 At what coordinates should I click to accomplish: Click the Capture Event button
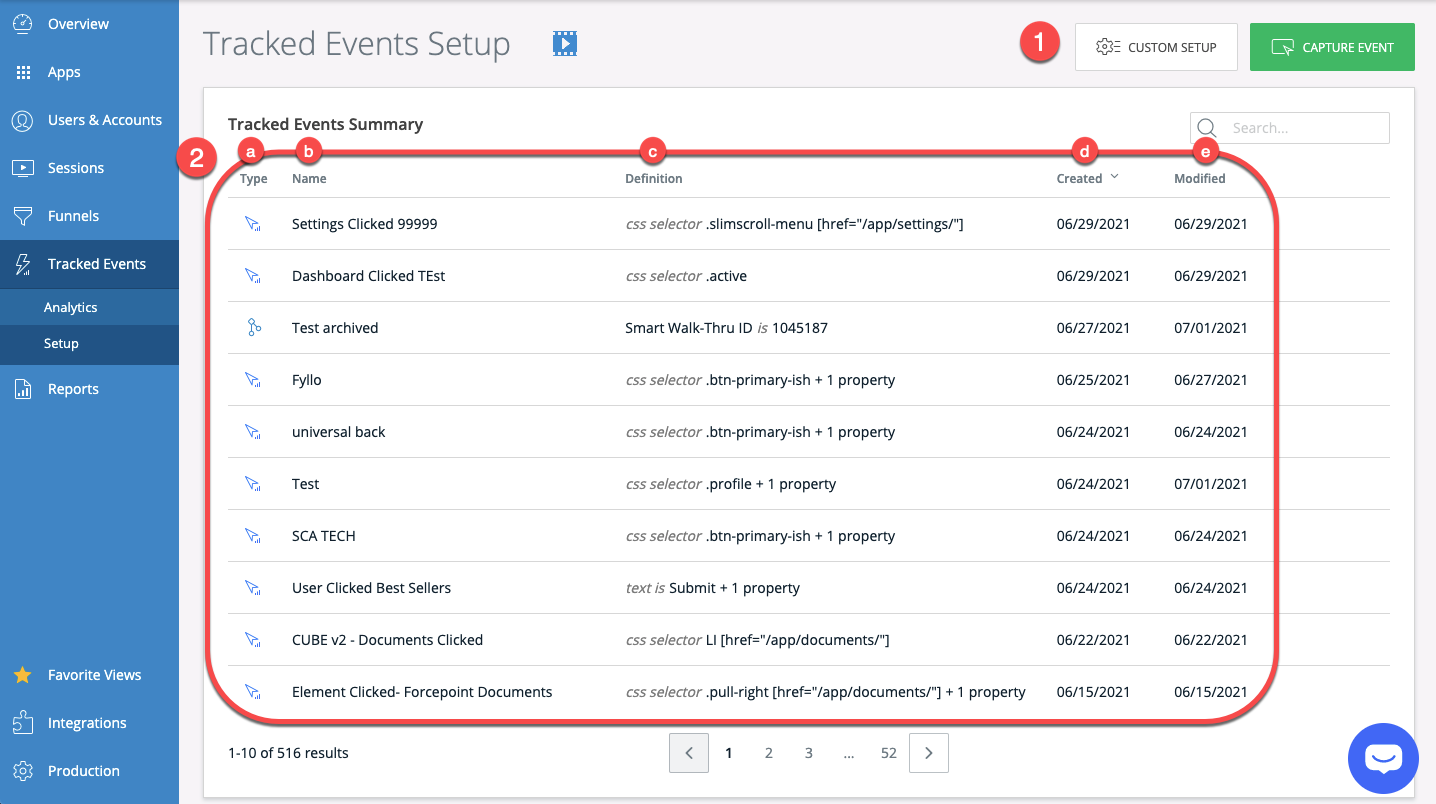pyautogui.click(x=1332, y=47)
